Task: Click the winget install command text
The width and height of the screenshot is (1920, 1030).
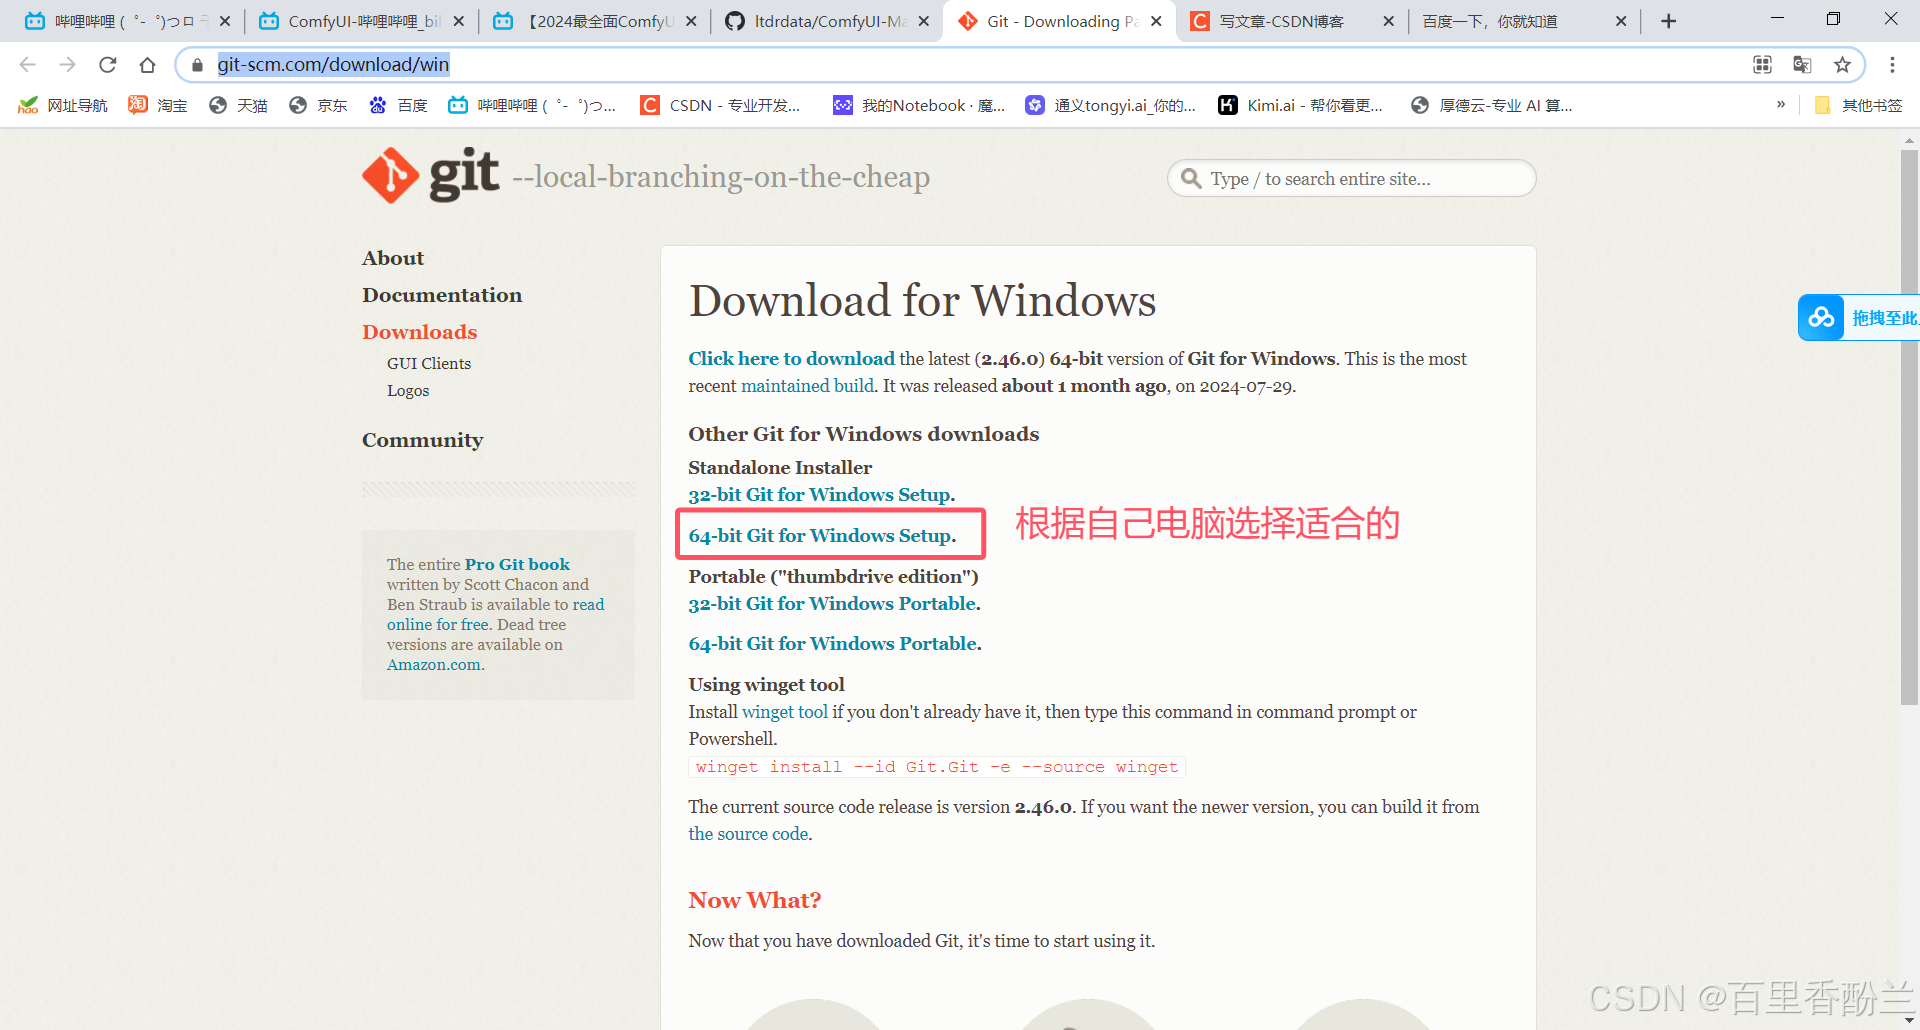Action: click(x=937, y=767)
